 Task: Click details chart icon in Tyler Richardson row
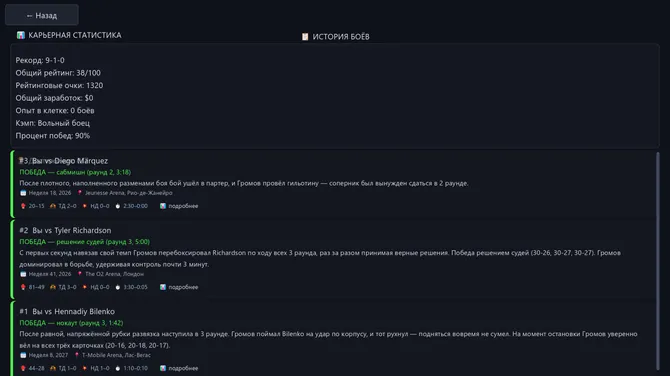click(x=163, y=287)
